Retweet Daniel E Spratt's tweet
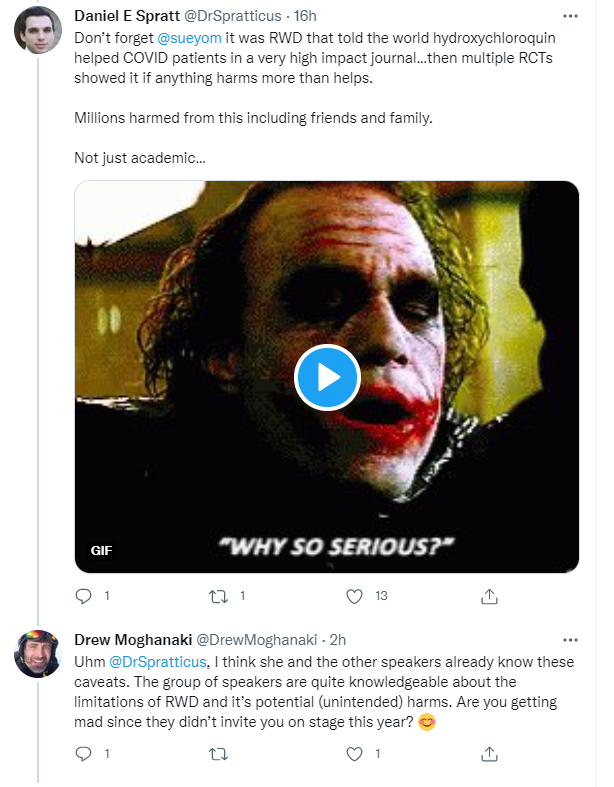Screen dimensions: 614x787 [x=218, y=596]
